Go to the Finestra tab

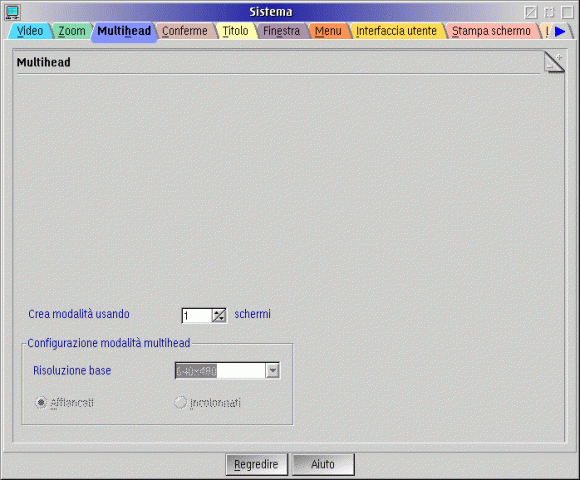pos(281,31)
